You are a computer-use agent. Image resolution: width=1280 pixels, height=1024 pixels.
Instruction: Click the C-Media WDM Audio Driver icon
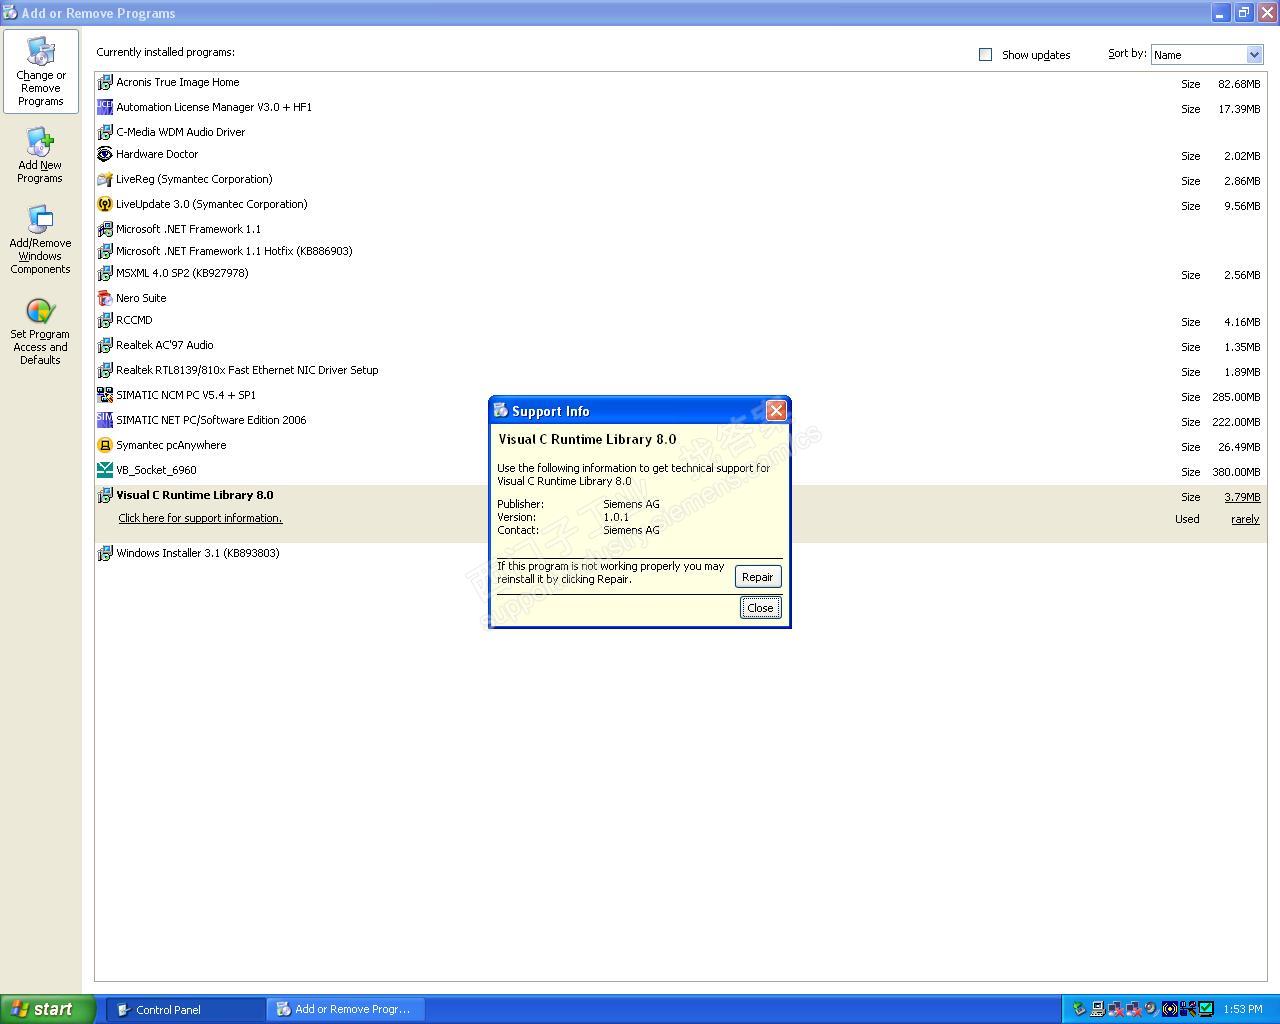[105, 132]
